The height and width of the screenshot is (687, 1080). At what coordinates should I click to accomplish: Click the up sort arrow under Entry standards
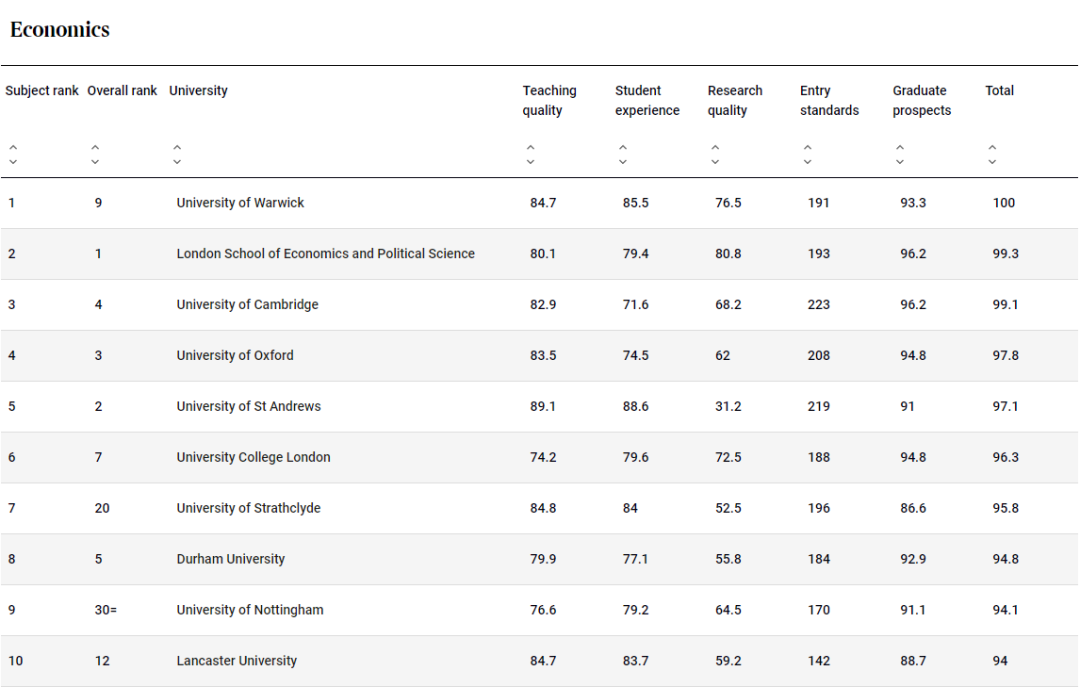click(808, 148)
